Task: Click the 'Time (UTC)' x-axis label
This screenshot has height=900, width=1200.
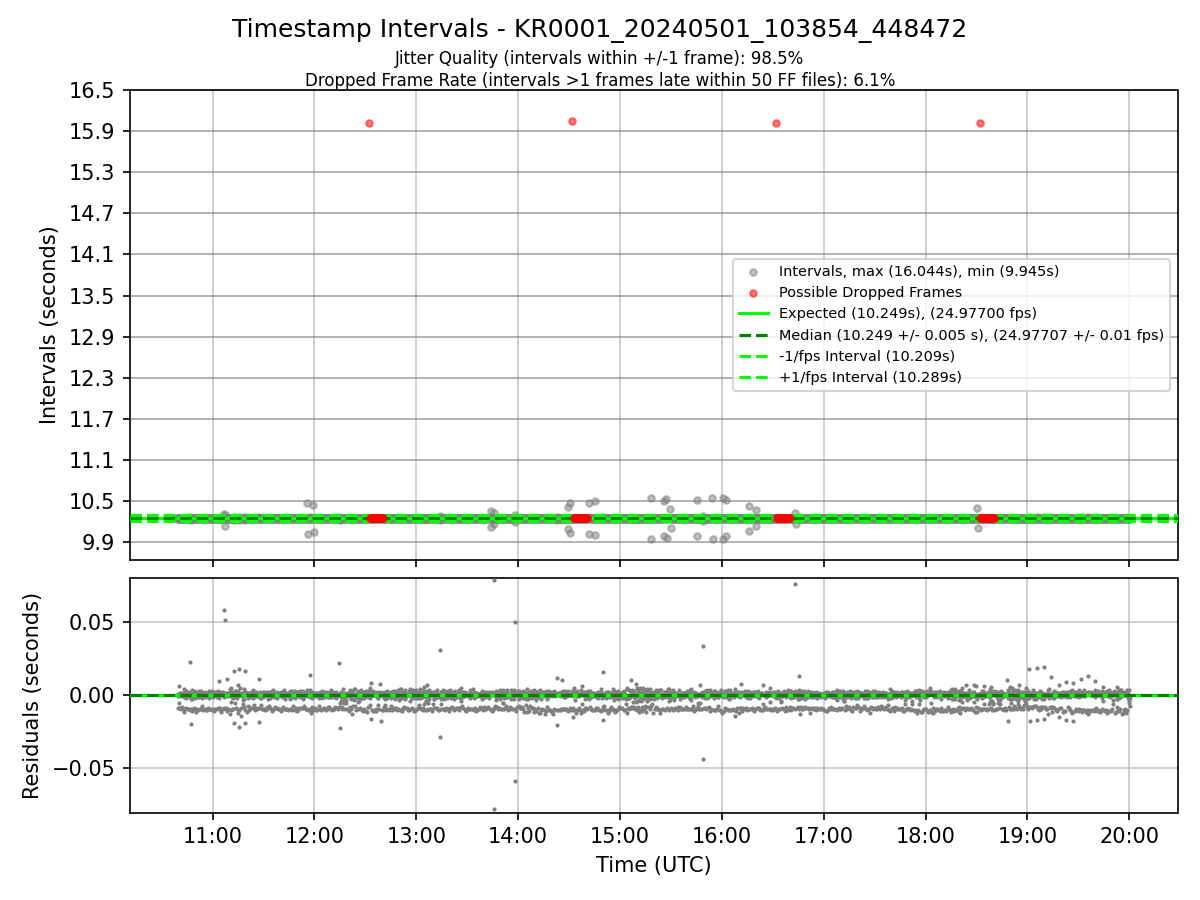Action: pyautogui.click(x=653, y=865)
